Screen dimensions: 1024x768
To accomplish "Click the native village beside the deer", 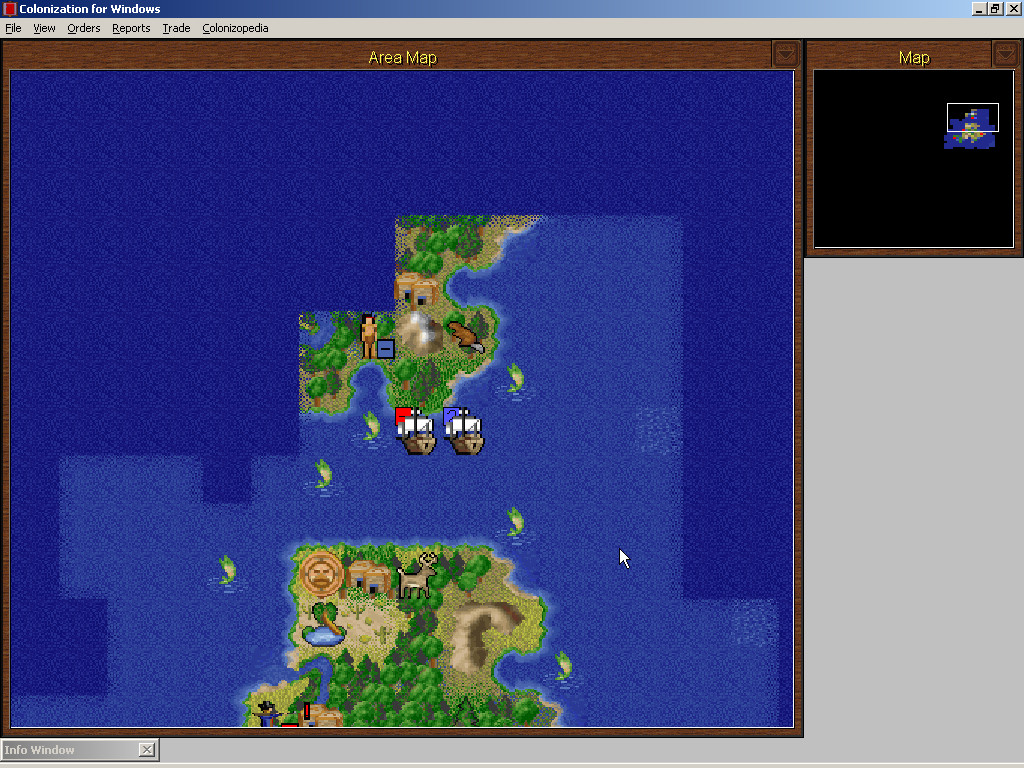I will (369, 577).
